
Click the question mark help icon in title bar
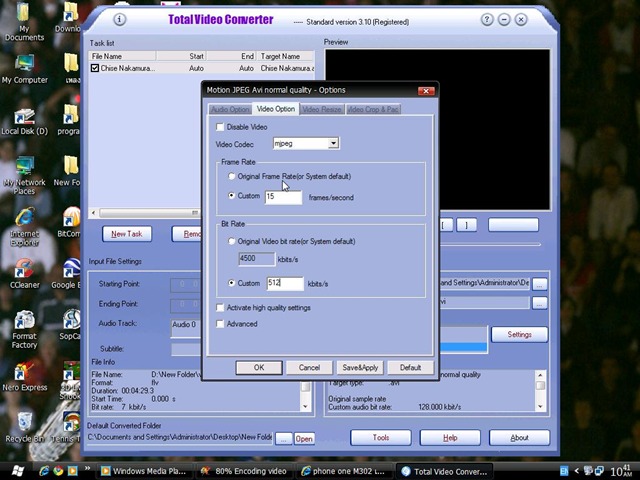coord(487,19)
